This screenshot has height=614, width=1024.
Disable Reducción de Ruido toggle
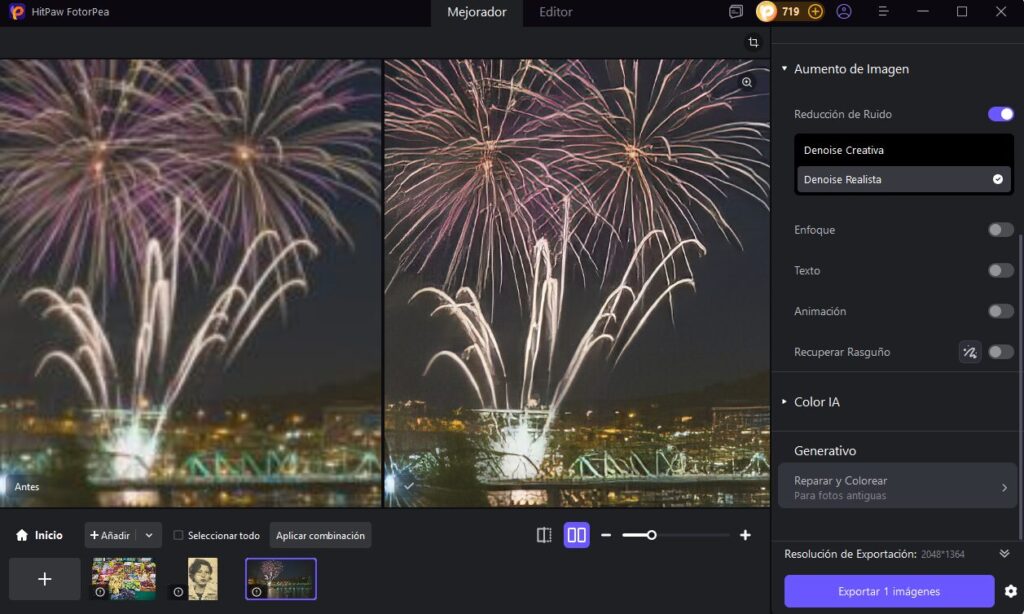pos(999,114)
